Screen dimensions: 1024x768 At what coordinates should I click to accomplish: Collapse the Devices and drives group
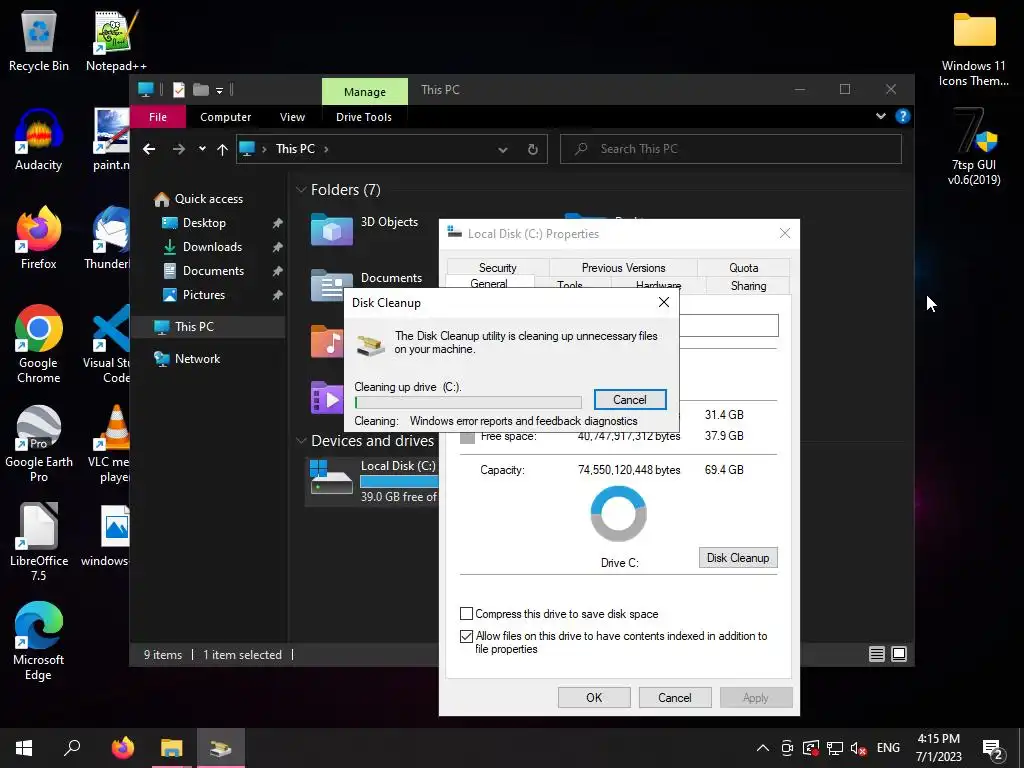coord(301,441)
